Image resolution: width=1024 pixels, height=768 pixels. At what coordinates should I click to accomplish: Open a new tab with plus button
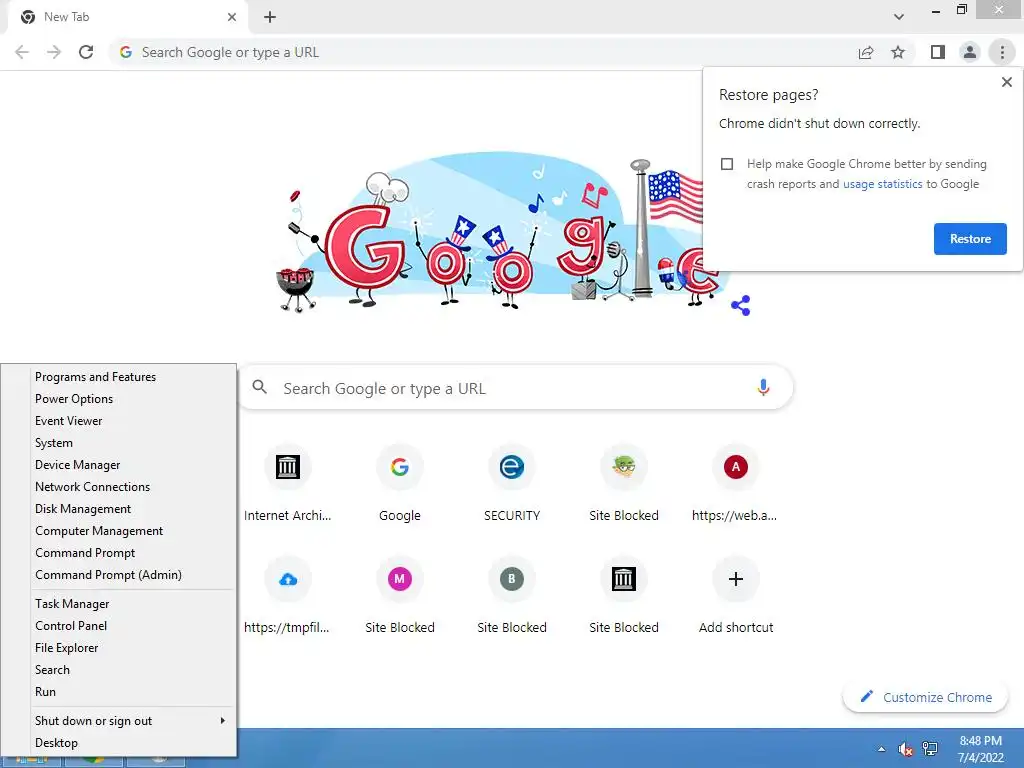(x=270, y=17)
